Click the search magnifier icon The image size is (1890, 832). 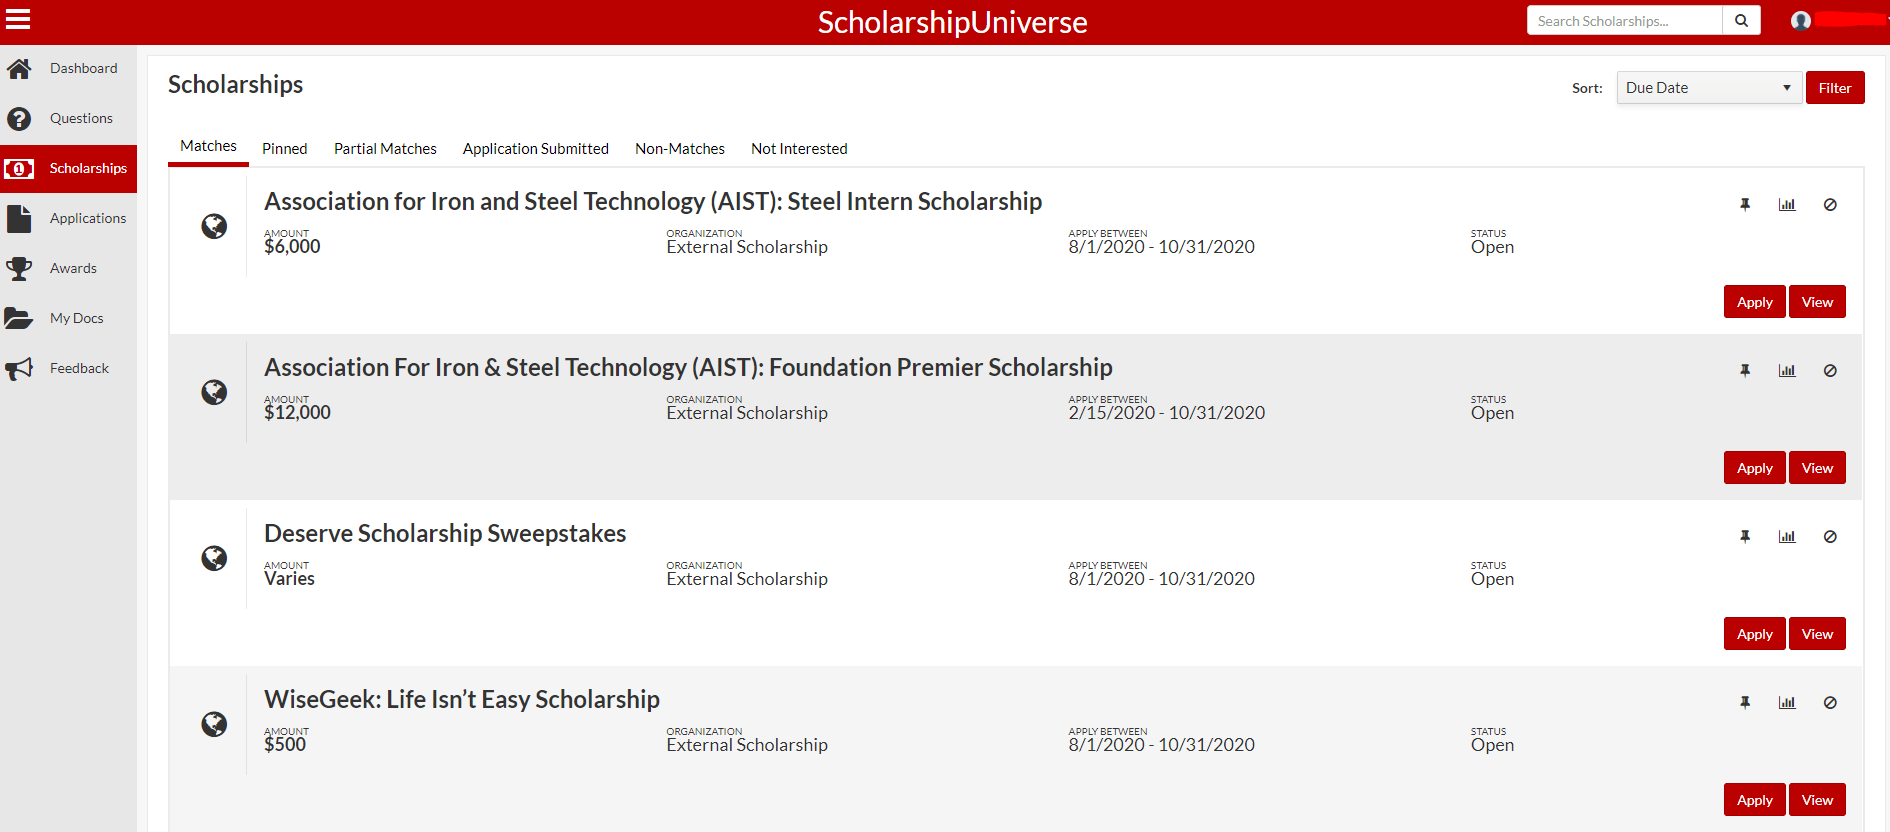click(x=1741, y=21)
